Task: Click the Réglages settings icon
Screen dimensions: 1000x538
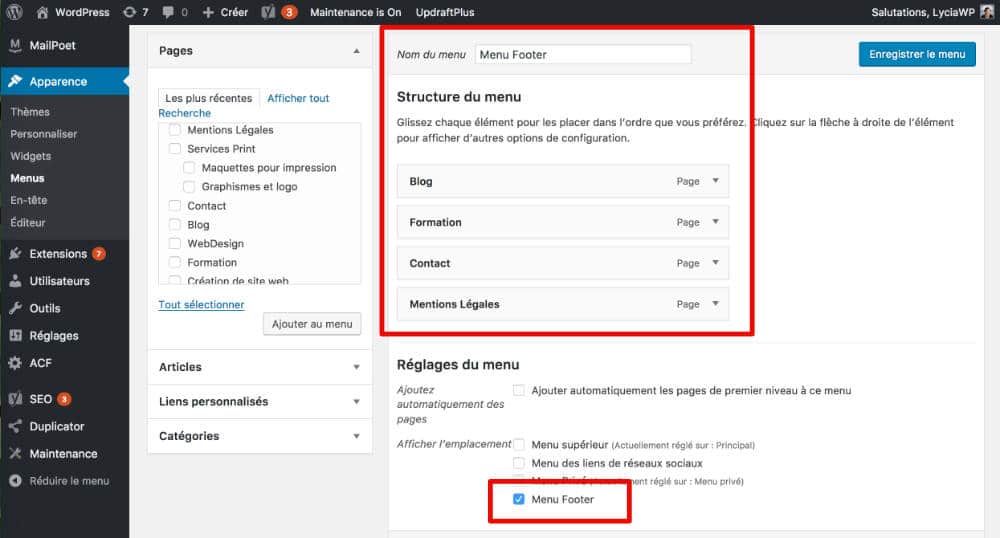Action: pos(15,336)
